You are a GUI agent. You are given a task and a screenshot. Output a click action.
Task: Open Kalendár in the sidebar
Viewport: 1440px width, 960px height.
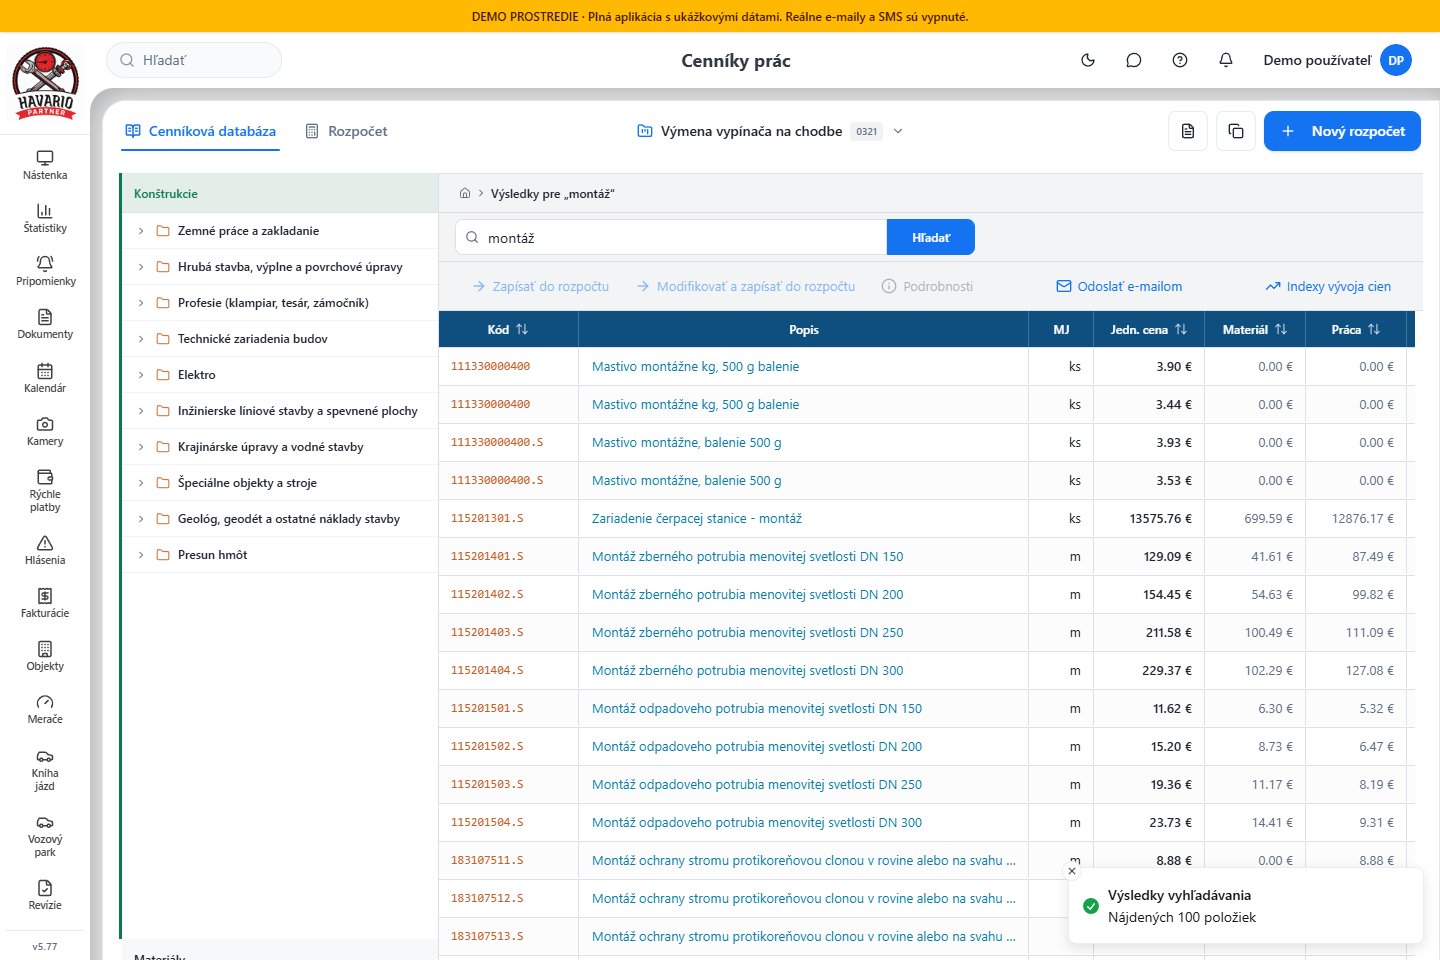pos(45,378)
